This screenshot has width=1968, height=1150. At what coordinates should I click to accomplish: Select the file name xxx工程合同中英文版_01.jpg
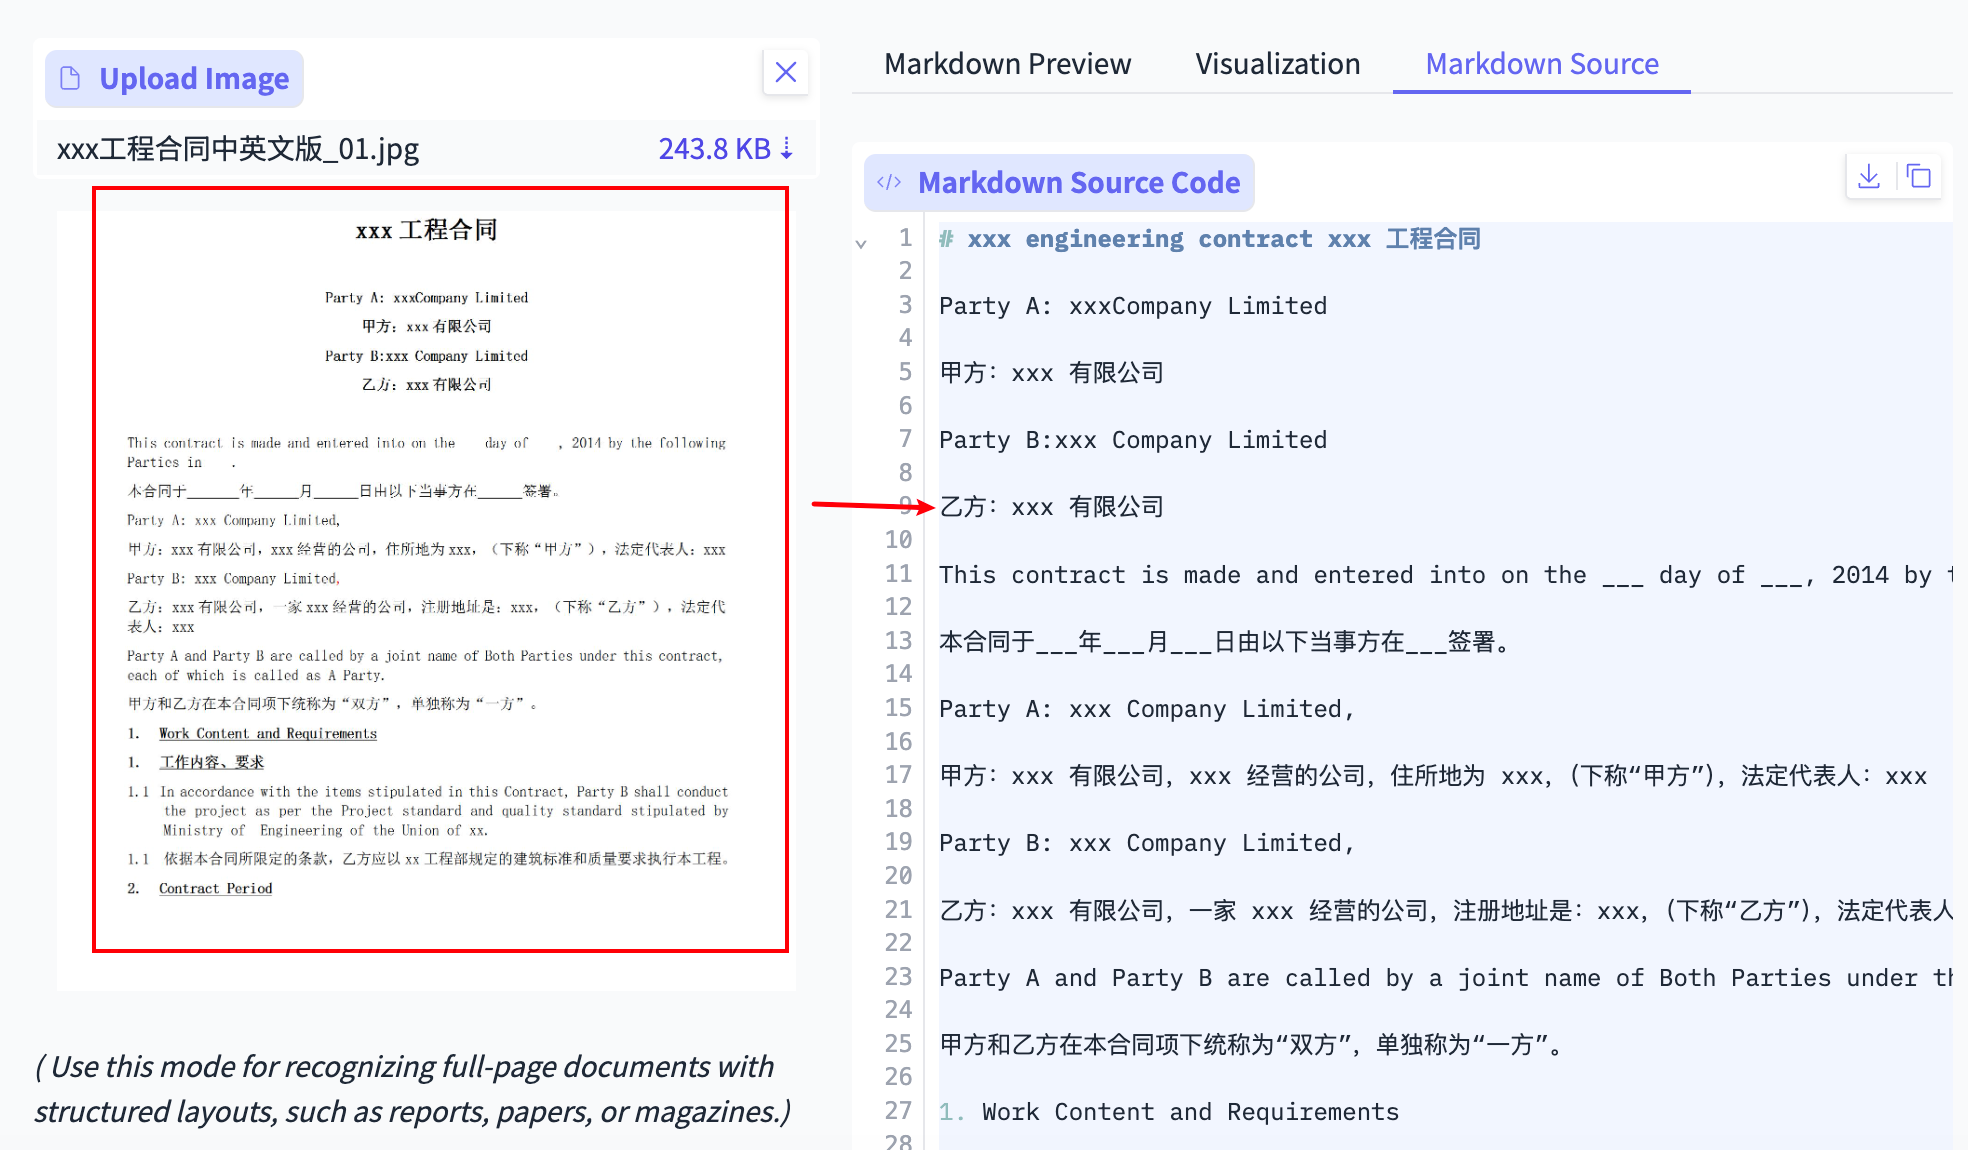click(x=237, y=148)
